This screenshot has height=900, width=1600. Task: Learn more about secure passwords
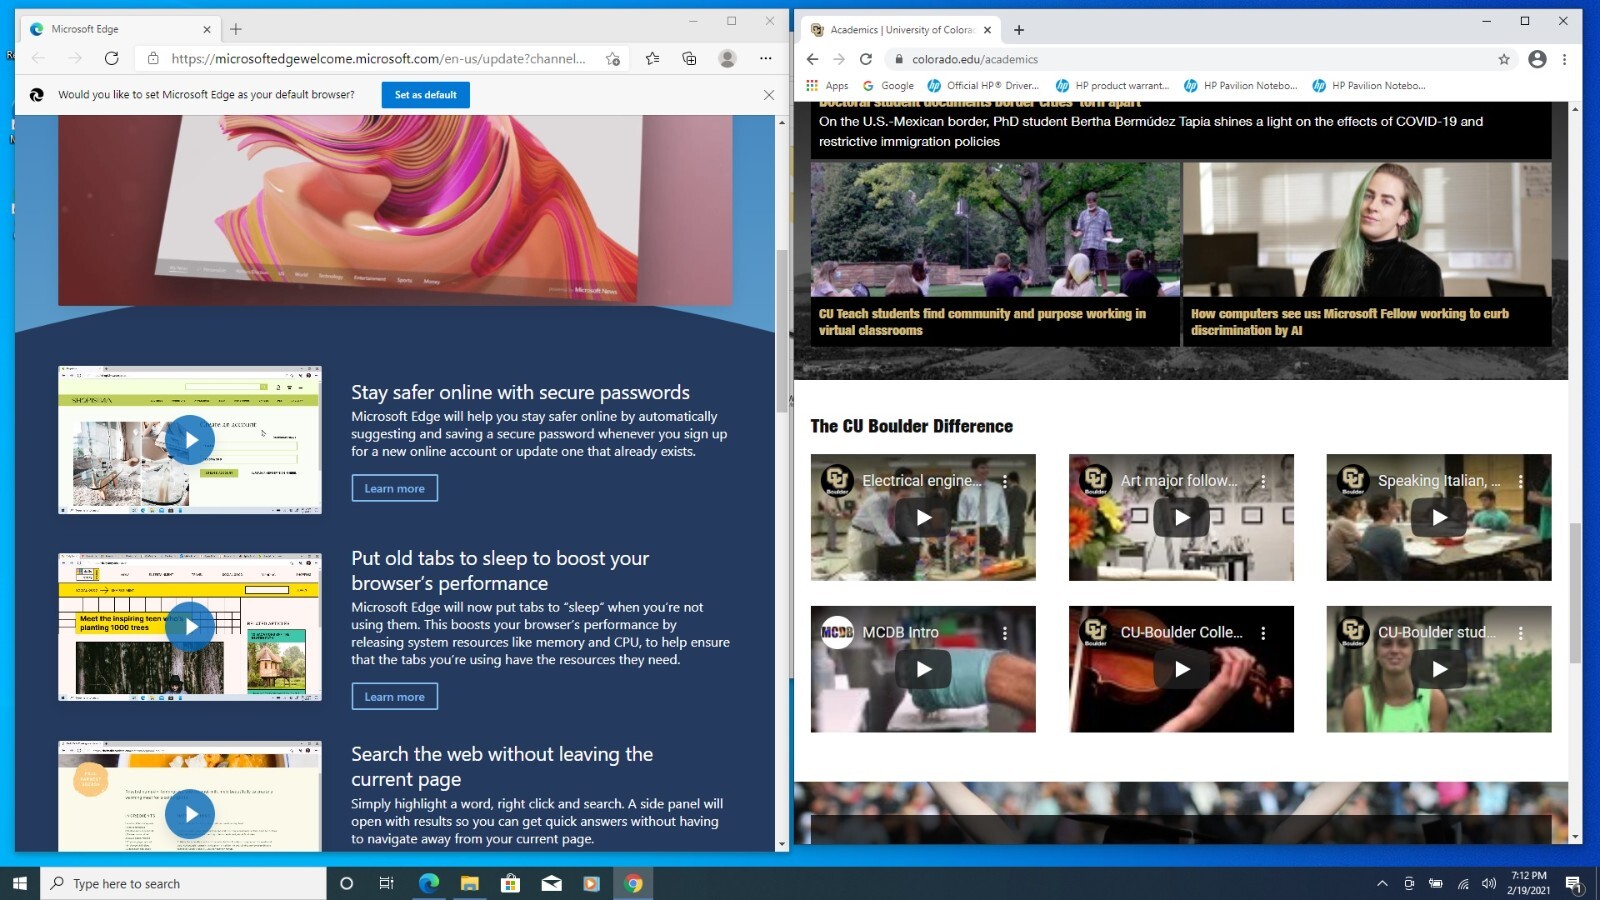click(x=394, y=488)
